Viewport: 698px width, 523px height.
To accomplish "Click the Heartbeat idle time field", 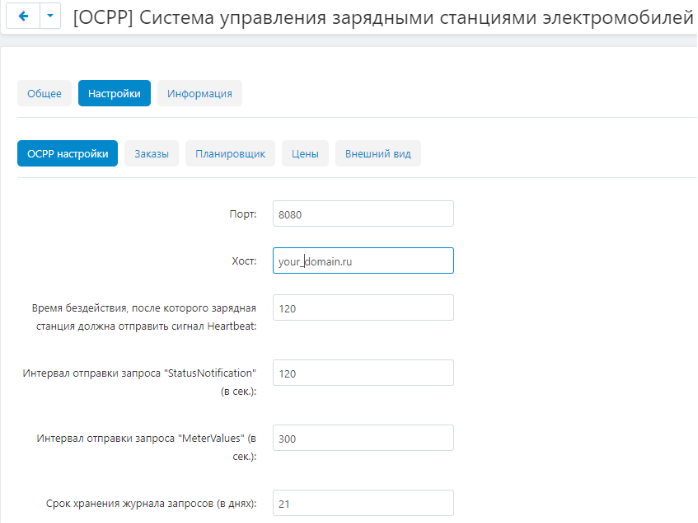I will (363, 308).
